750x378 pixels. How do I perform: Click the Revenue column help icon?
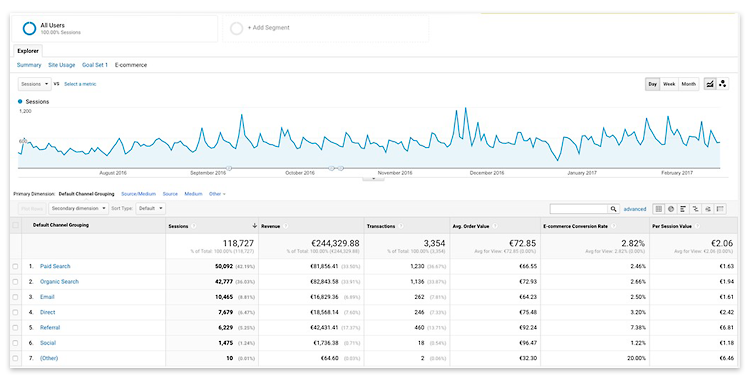coord(286,226)
